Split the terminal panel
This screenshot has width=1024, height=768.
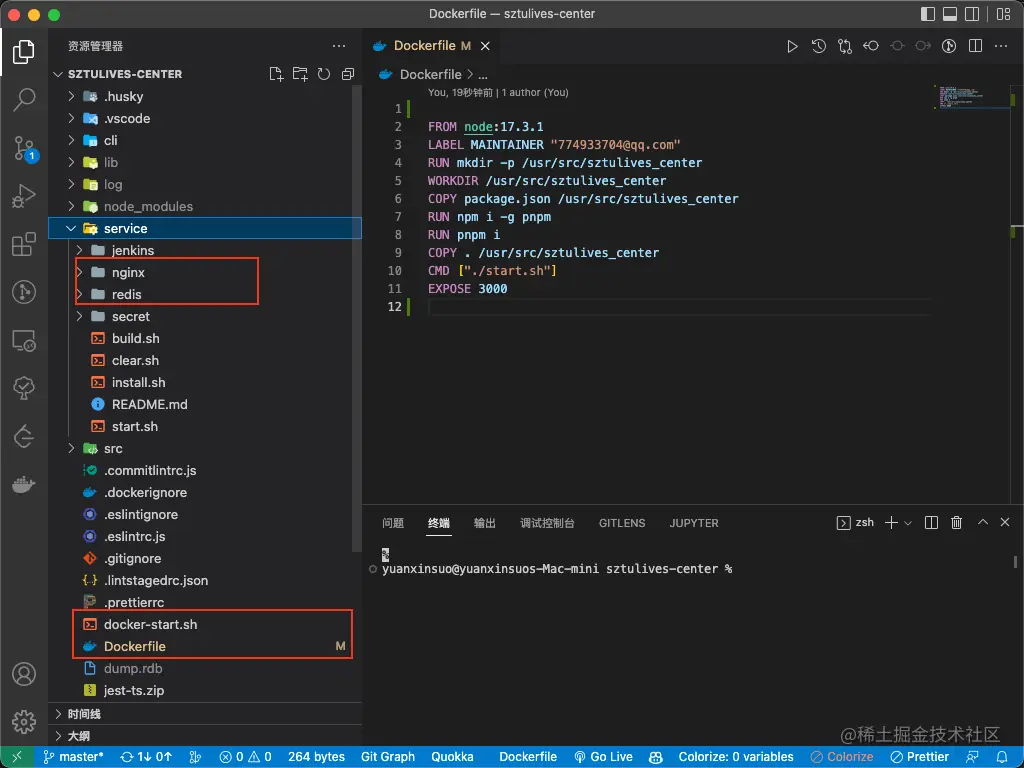(x=931, y=522)
